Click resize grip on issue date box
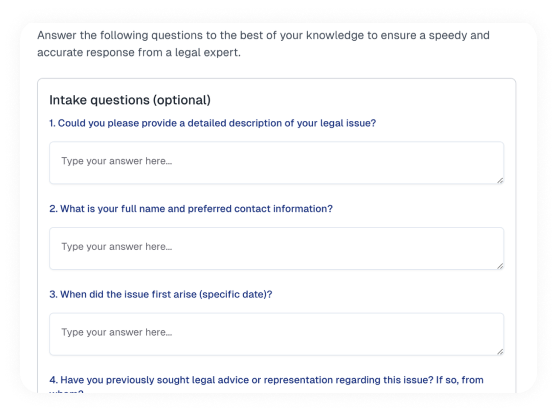The width and height of the screenshot is (557, 413). [500, 352]
